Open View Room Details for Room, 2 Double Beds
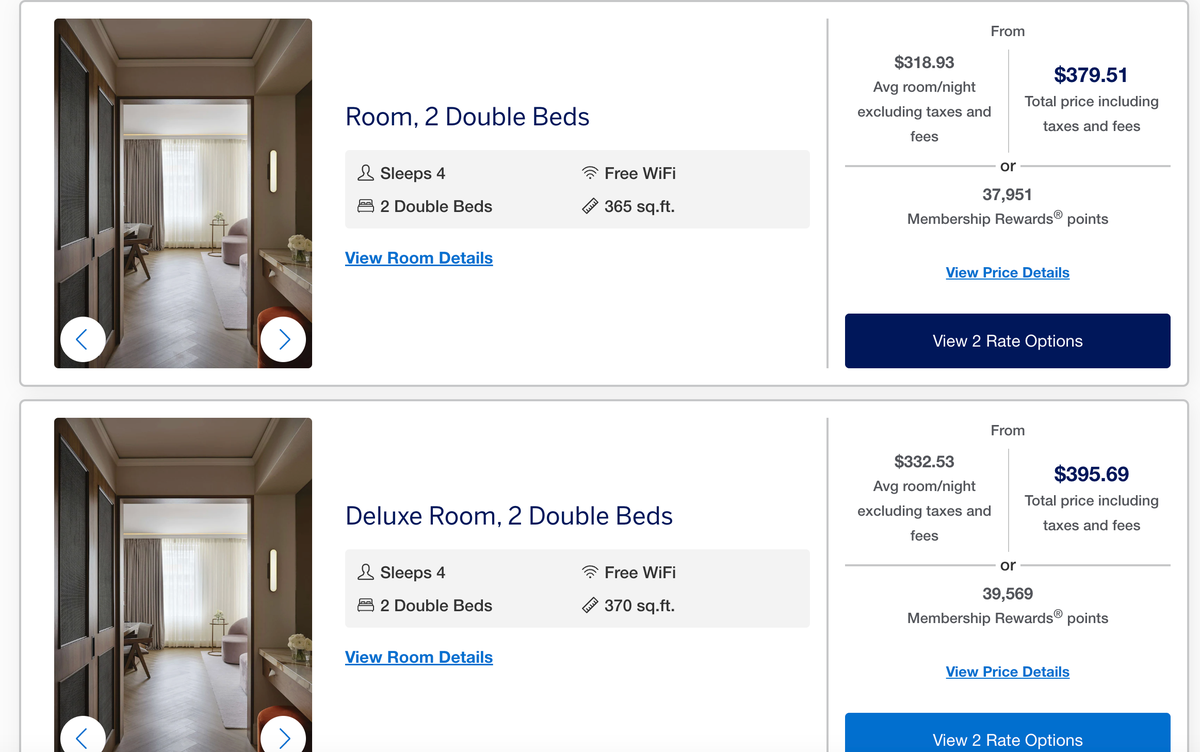Image resolution: width=1200 pixels, height=752 pixels. click(x=418, y=258)
